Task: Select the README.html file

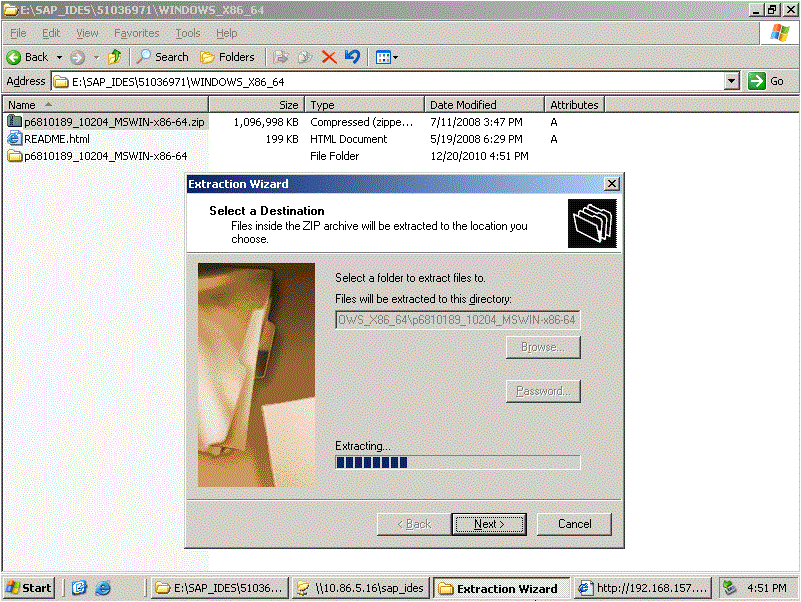Action: click(56, 139)
